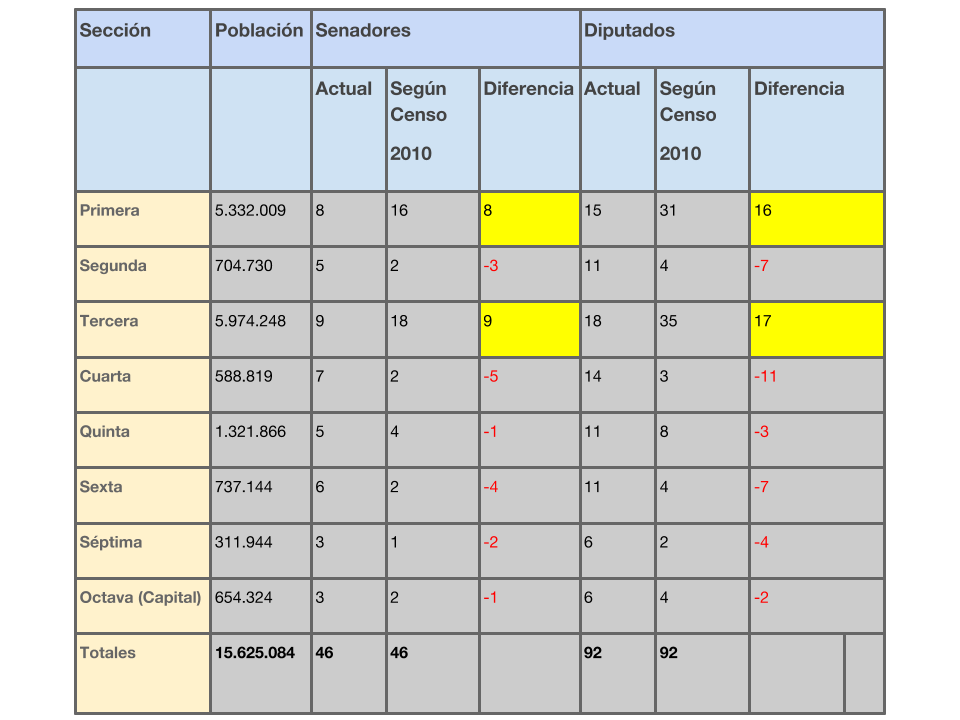Select population value 588.819

pos(244,376)
